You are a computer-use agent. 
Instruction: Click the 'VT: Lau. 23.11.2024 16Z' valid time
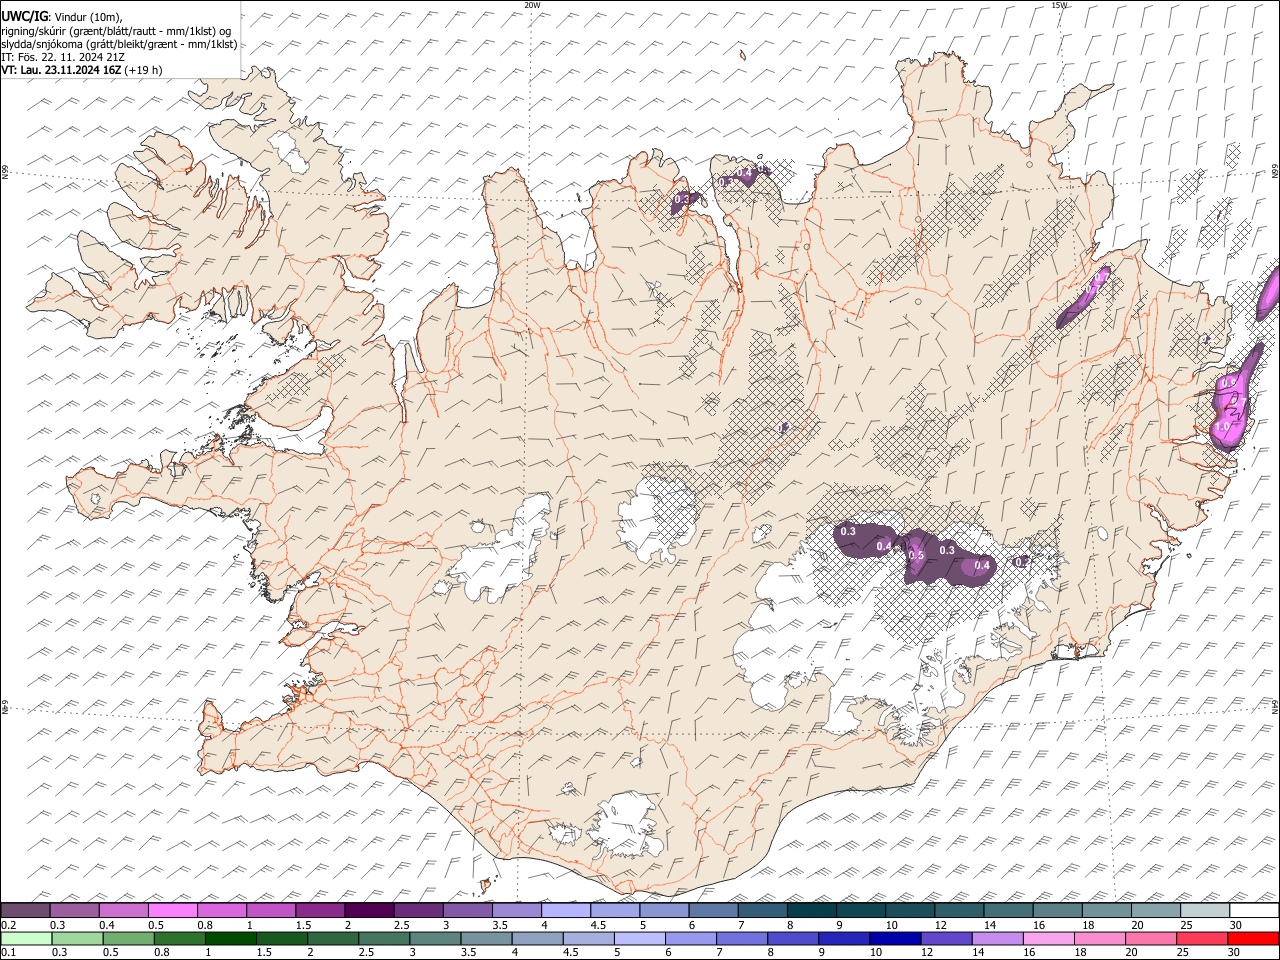[61, 70]
